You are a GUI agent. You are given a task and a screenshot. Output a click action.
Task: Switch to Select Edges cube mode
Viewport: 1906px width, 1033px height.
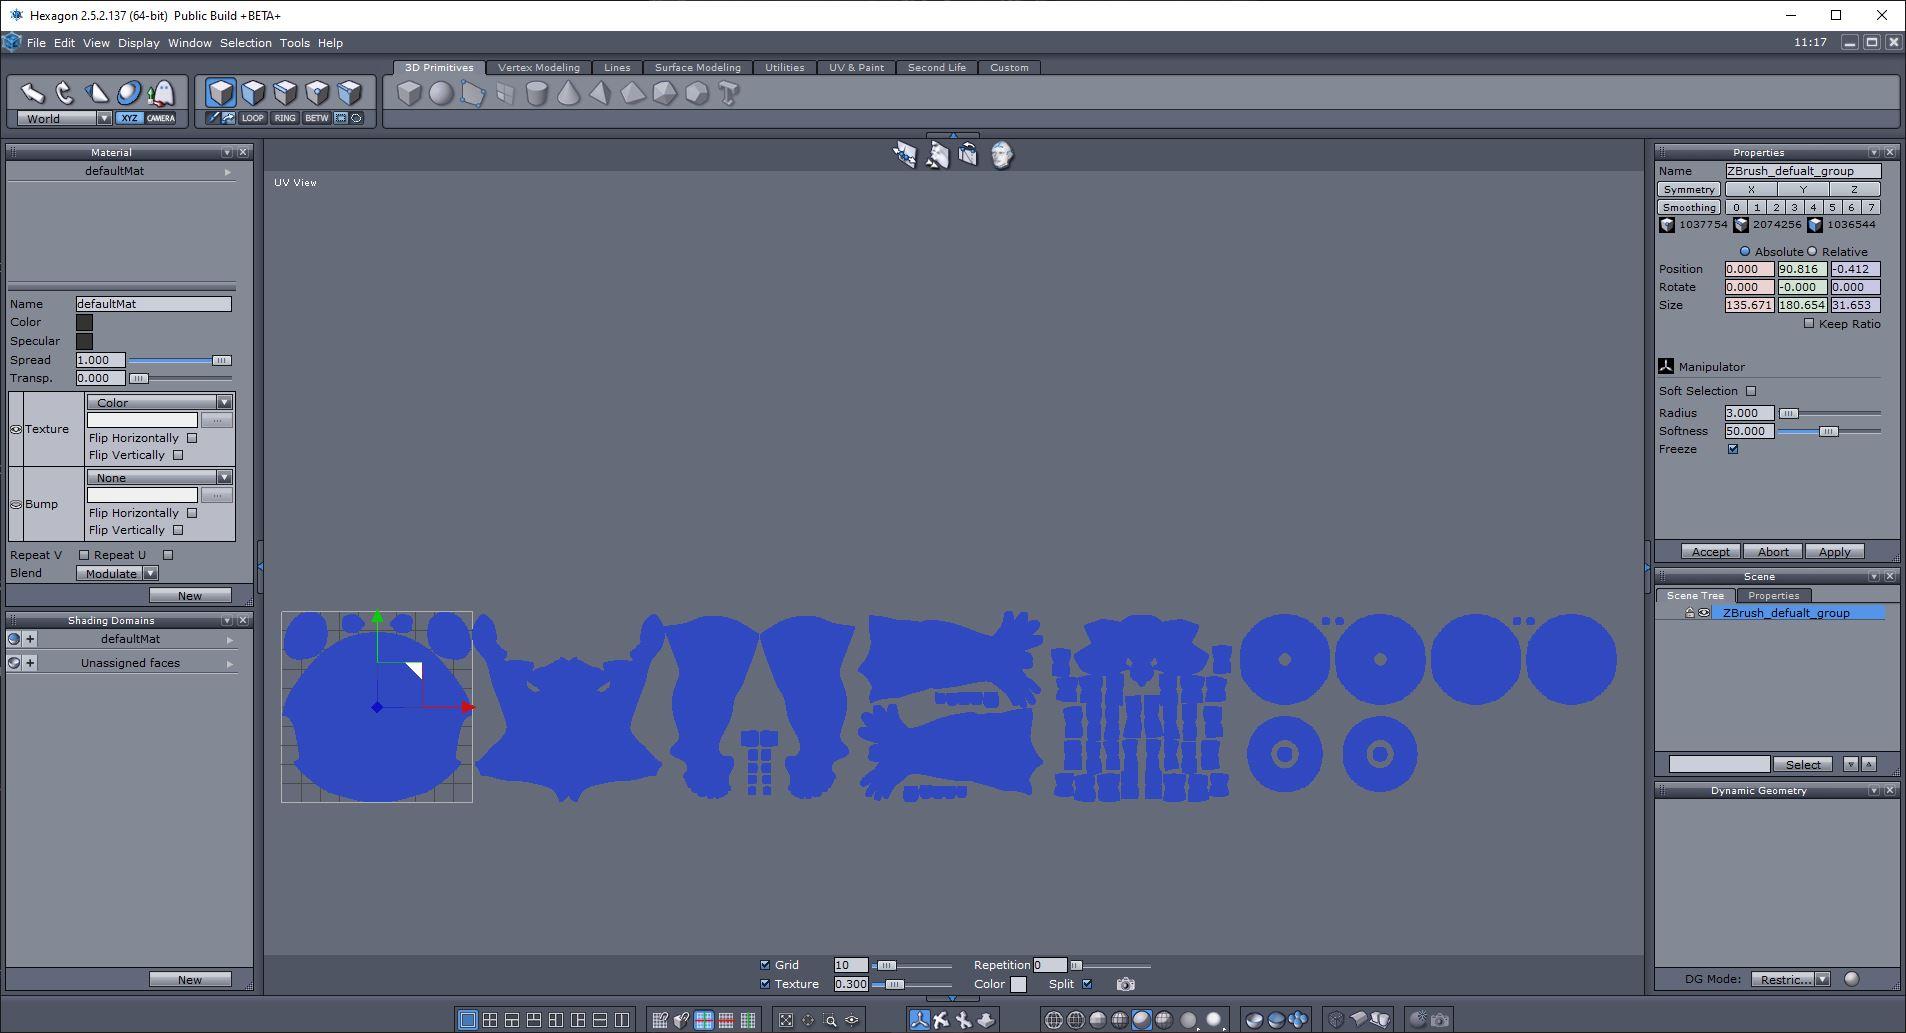tap(285, 93)
